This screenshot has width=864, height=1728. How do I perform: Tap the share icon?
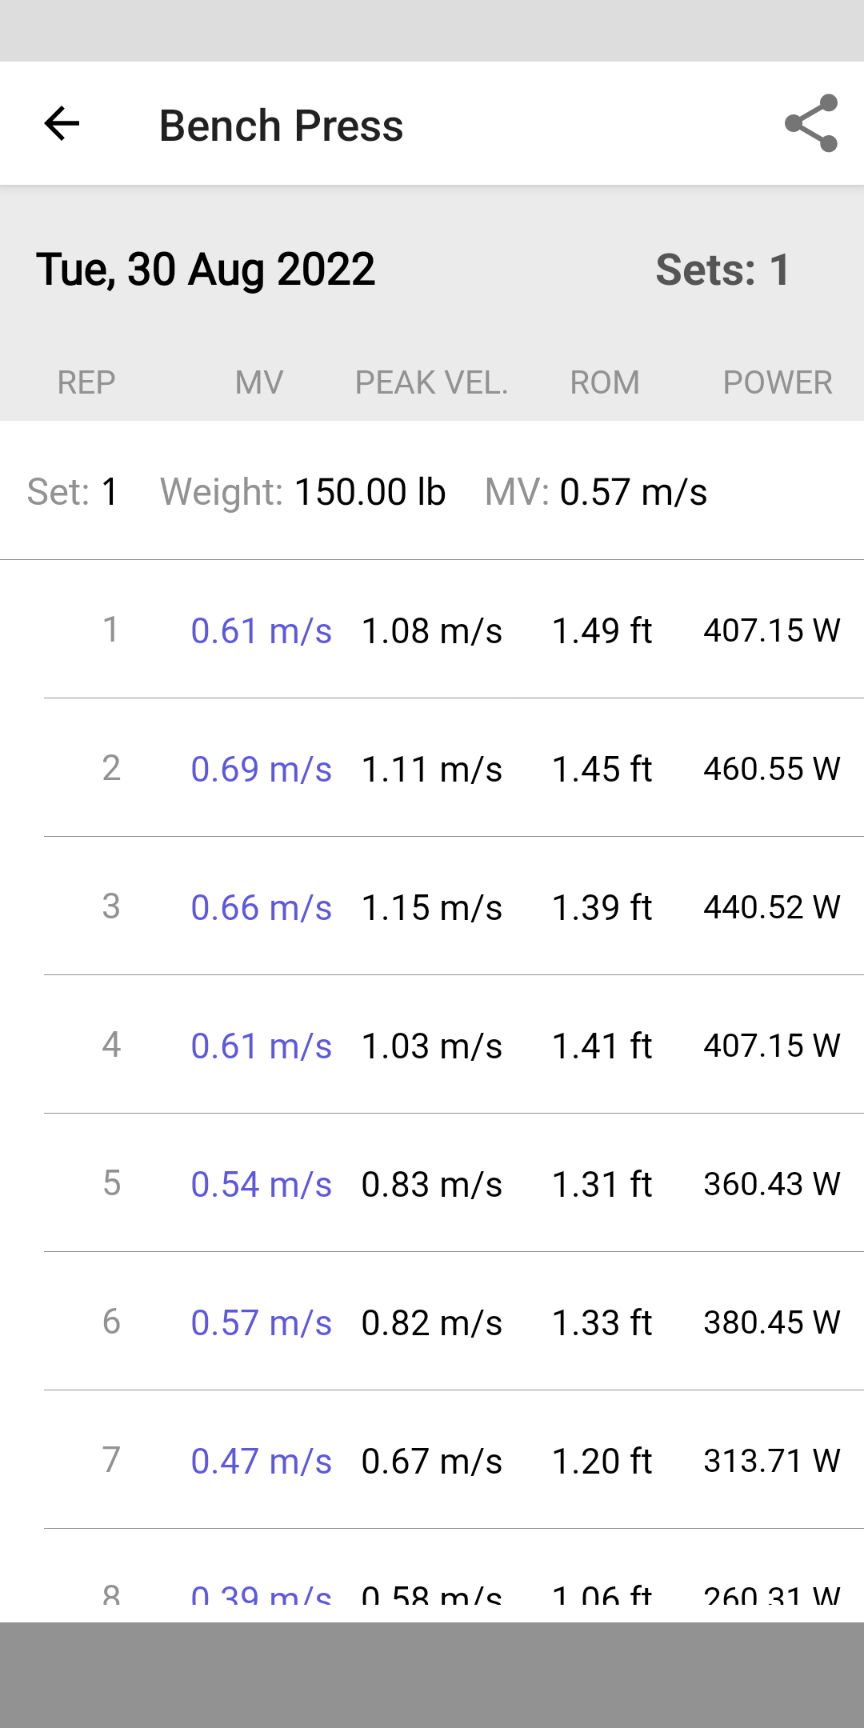(x=811, y=124)
